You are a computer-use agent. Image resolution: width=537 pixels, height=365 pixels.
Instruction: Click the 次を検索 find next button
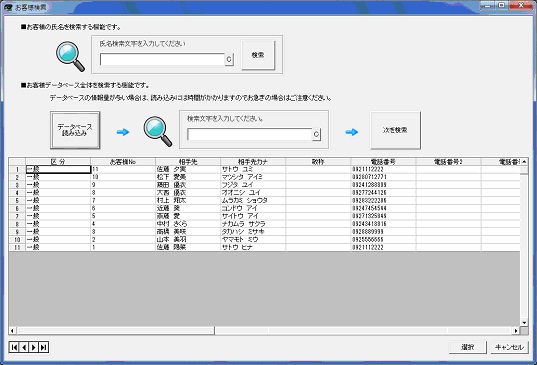pos(395,130)
